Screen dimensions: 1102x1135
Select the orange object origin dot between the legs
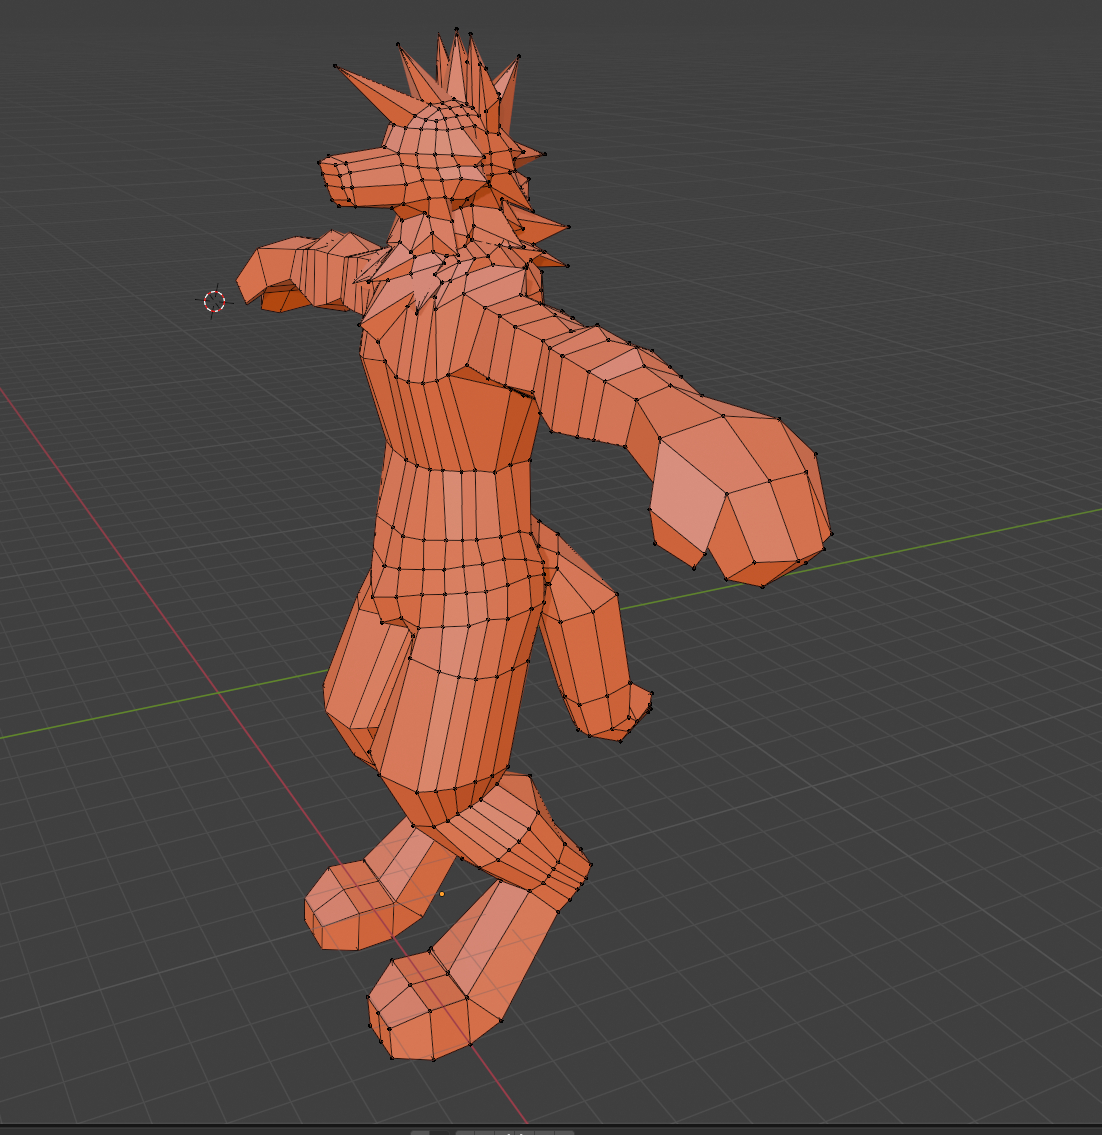click(442, 893)
